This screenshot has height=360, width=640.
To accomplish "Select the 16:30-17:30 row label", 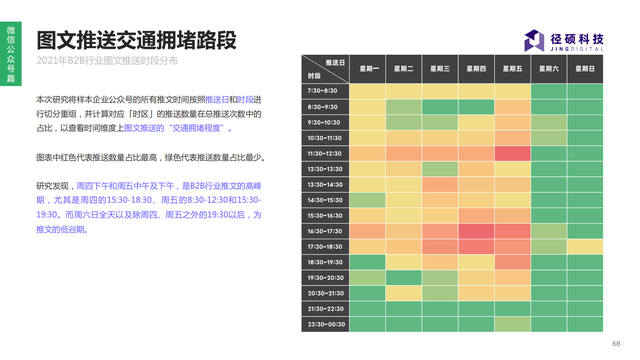I will pyautogui.click(x=325, y=231).
